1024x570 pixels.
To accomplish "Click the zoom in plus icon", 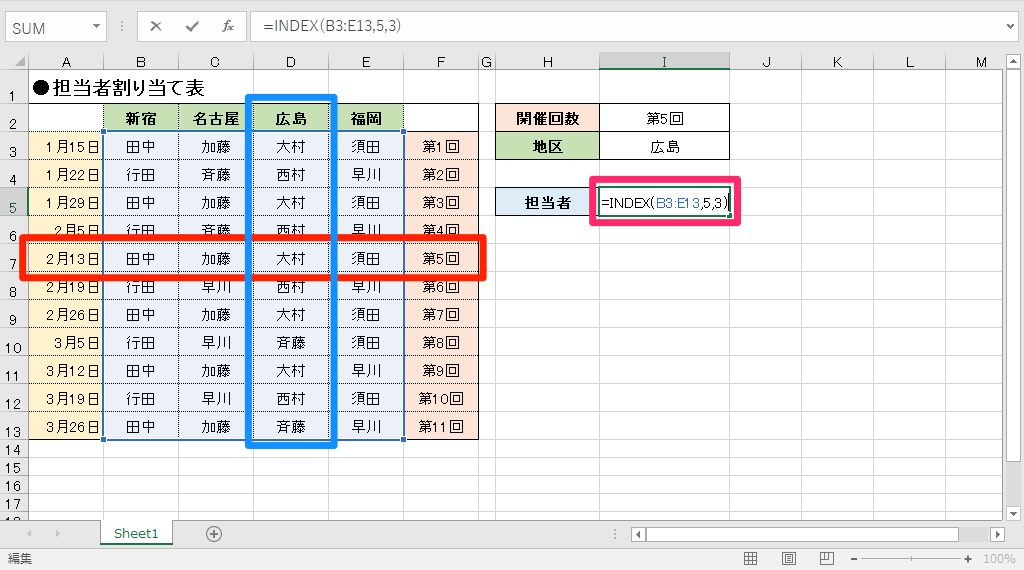I will tap(968, 559).
